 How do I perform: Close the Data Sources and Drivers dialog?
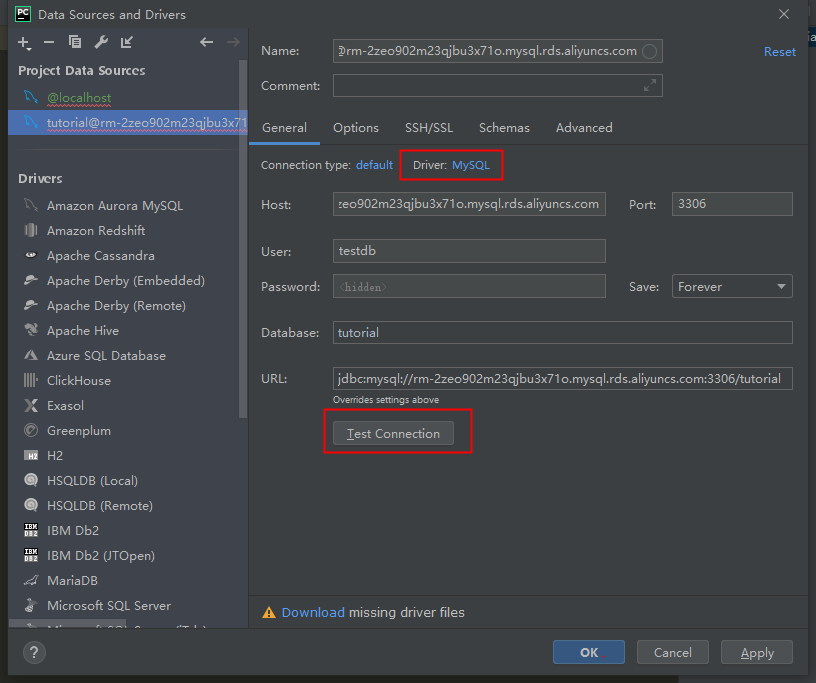point(783,14)
